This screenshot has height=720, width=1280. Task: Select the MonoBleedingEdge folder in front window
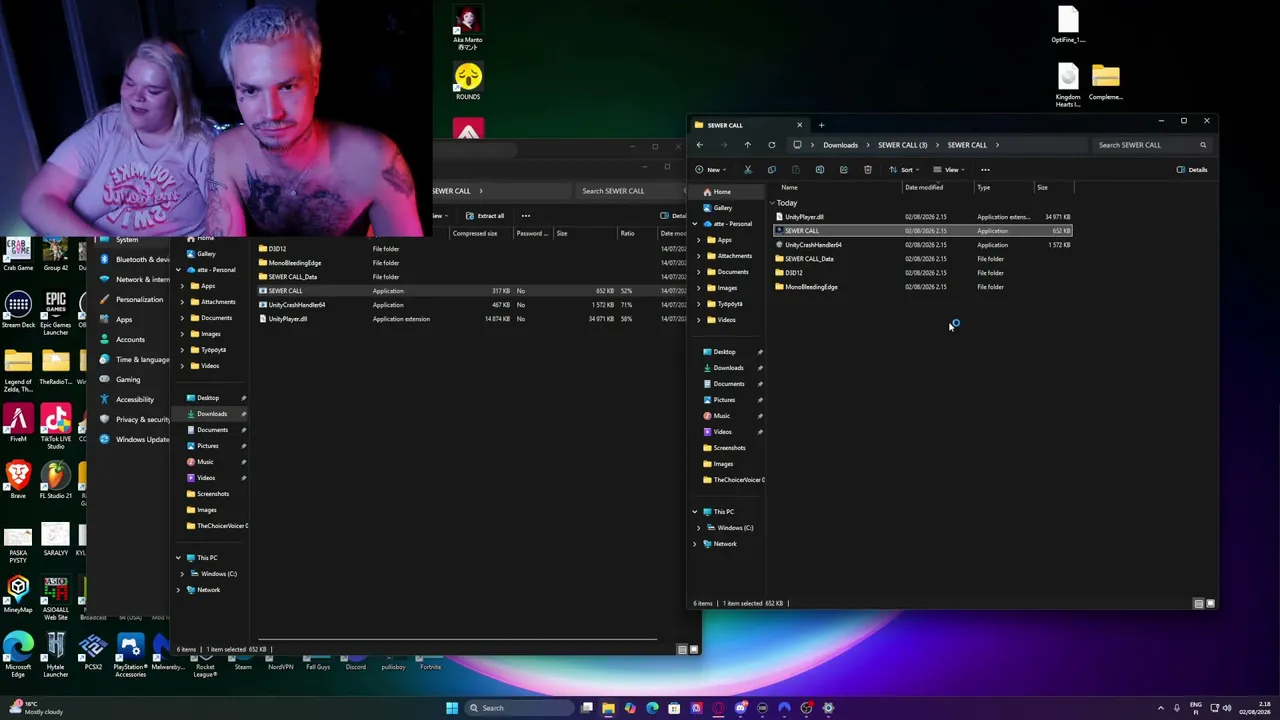[922, 287]
